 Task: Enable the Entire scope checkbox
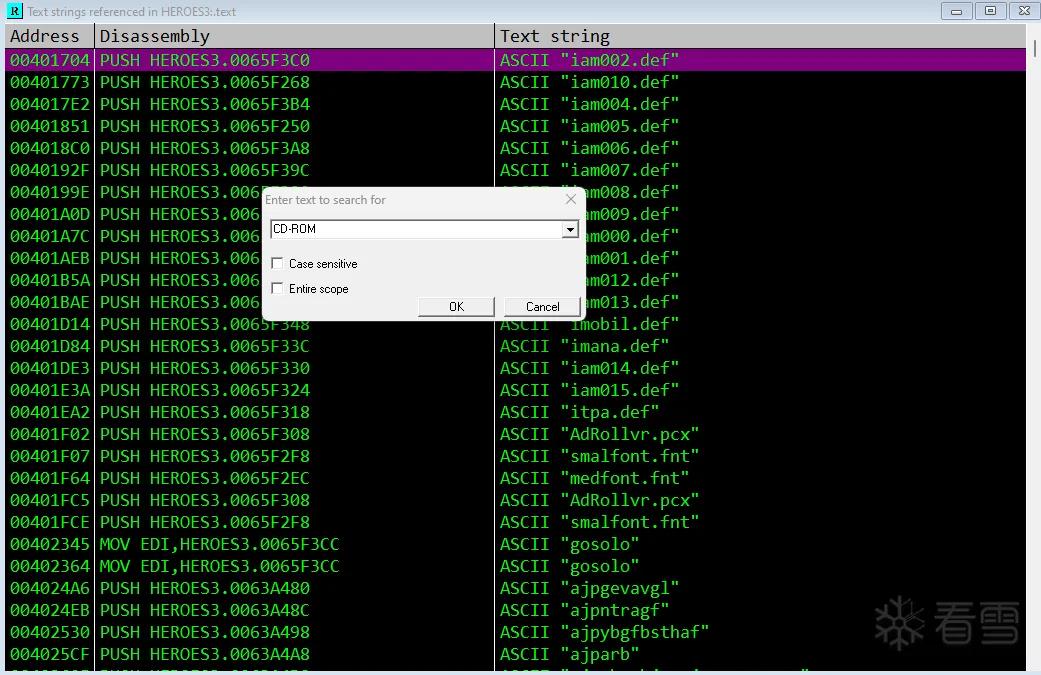click(278, 288)
